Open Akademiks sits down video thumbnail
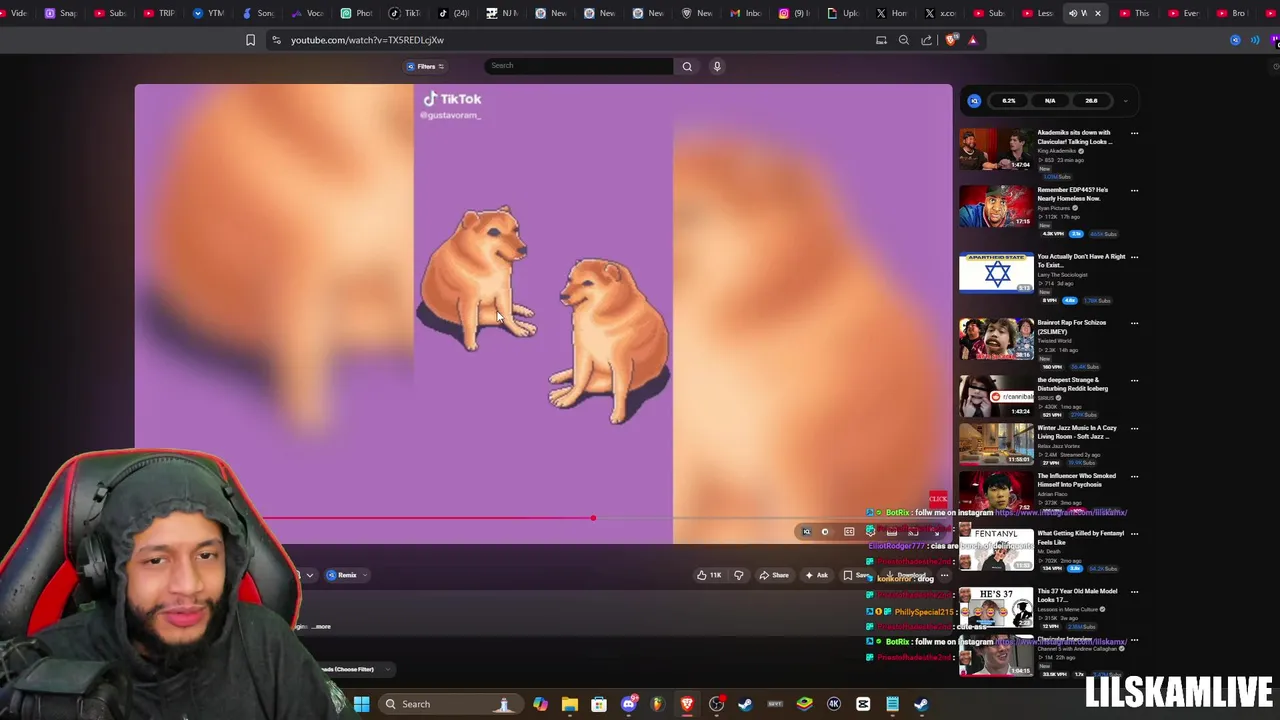The image size is (1280, 720). pos(996,149)
